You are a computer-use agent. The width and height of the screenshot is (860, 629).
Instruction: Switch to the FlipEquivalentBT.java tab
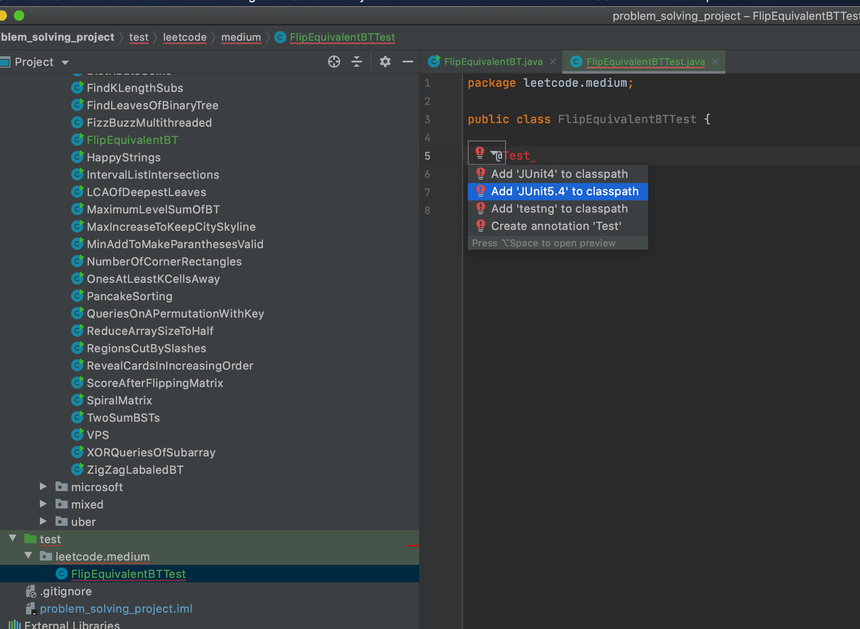[492, 62]
